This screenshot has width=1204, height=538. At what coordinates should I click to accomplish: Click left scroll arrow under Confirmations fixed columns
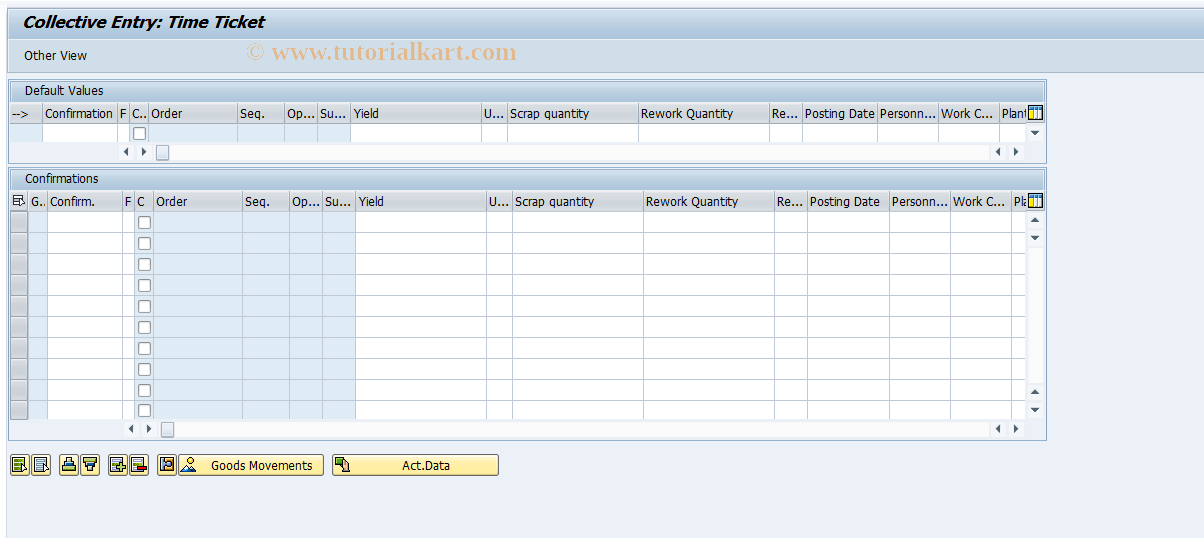132,429
